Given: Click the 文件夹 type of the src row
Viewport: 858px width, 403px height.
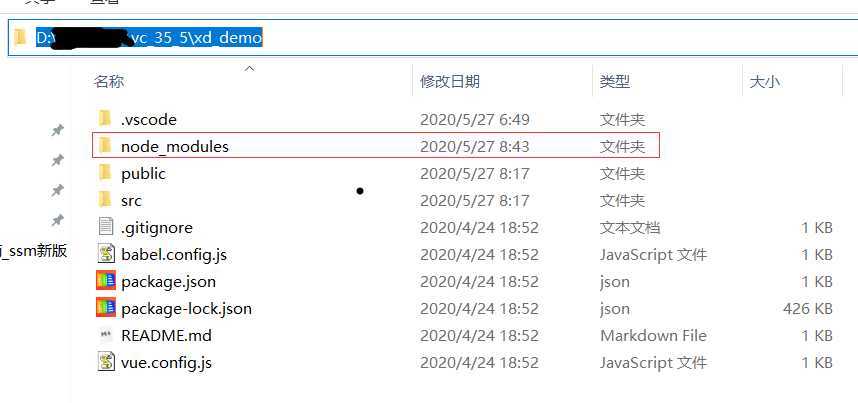Looking at the screenshot, I should pos(623,200).
